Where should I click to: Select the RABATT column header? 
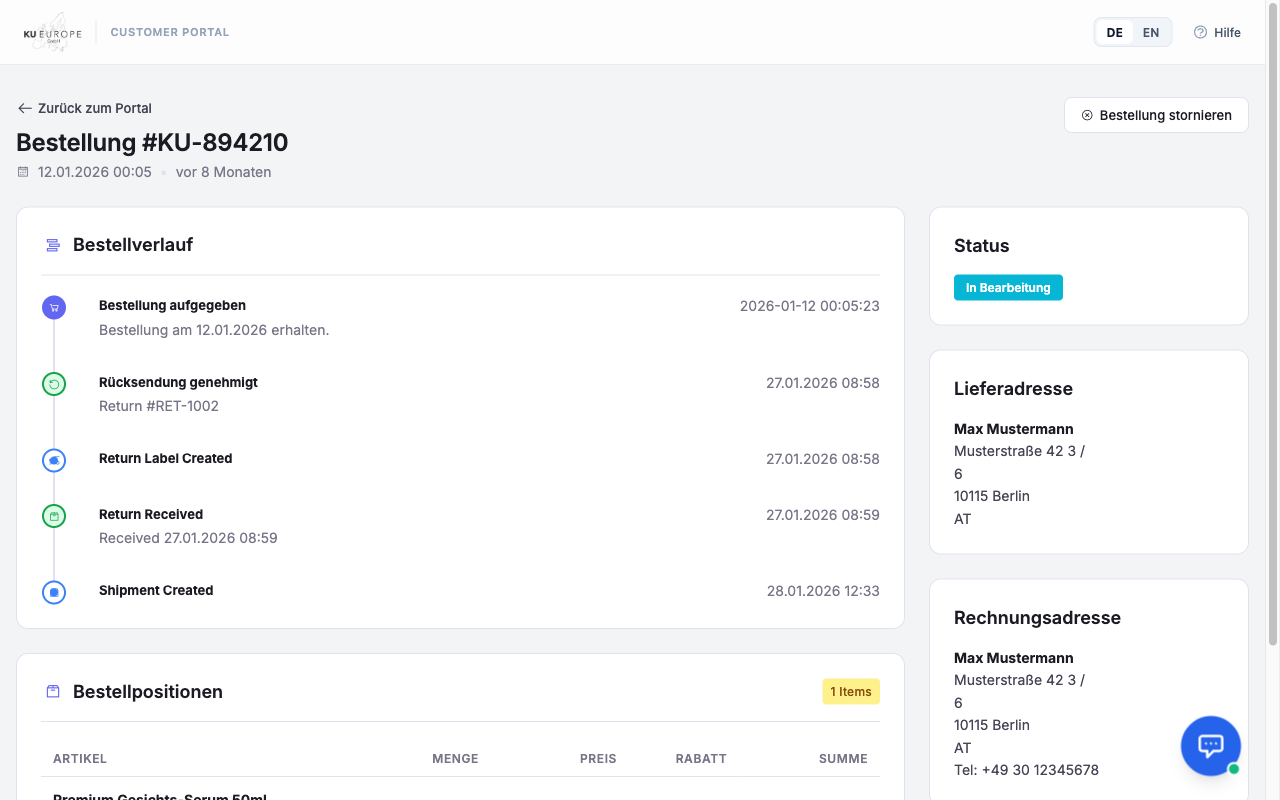point(701,758)
